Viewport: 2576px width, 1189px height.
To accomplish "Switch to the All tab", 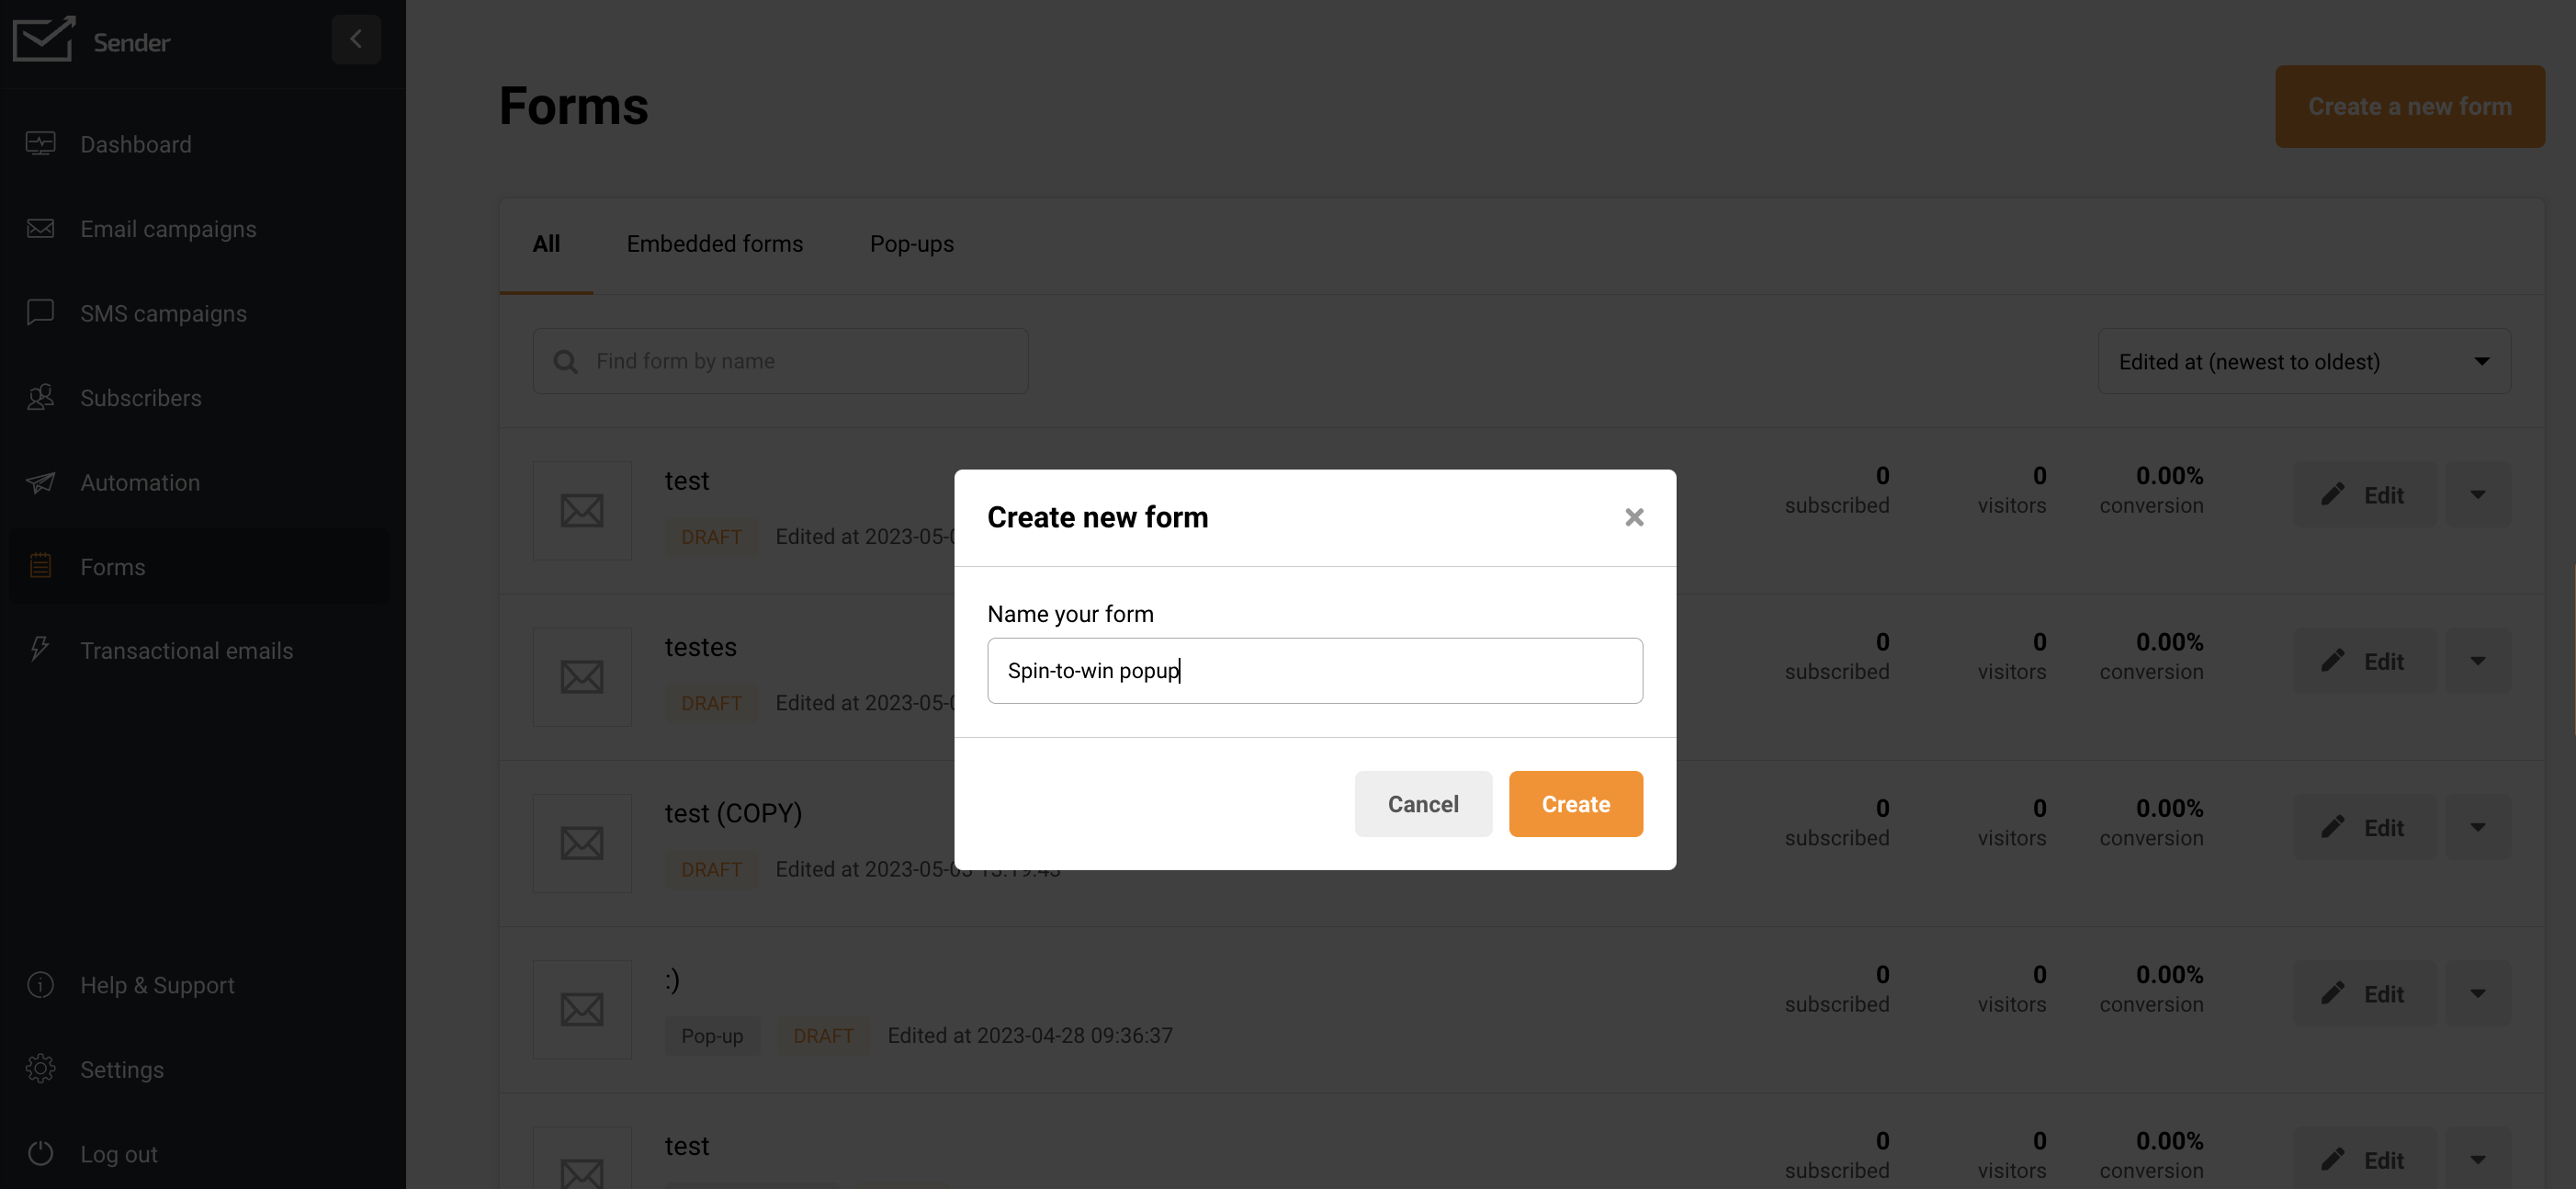I will coord(546,244).
